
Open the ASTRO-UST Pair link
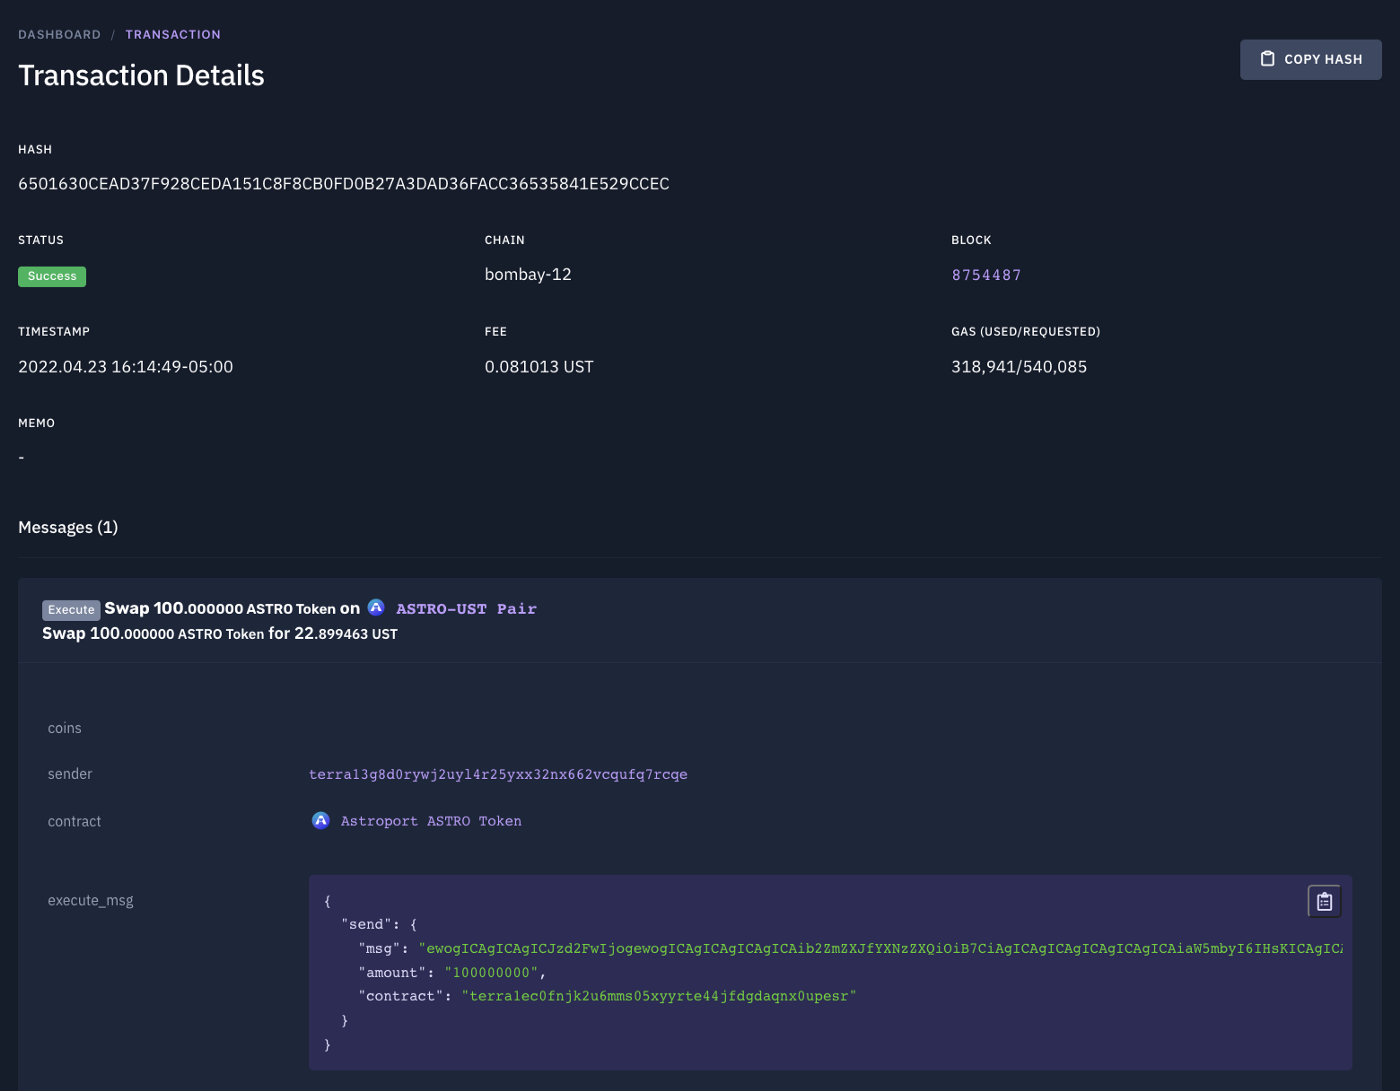[x=466, y=609]
